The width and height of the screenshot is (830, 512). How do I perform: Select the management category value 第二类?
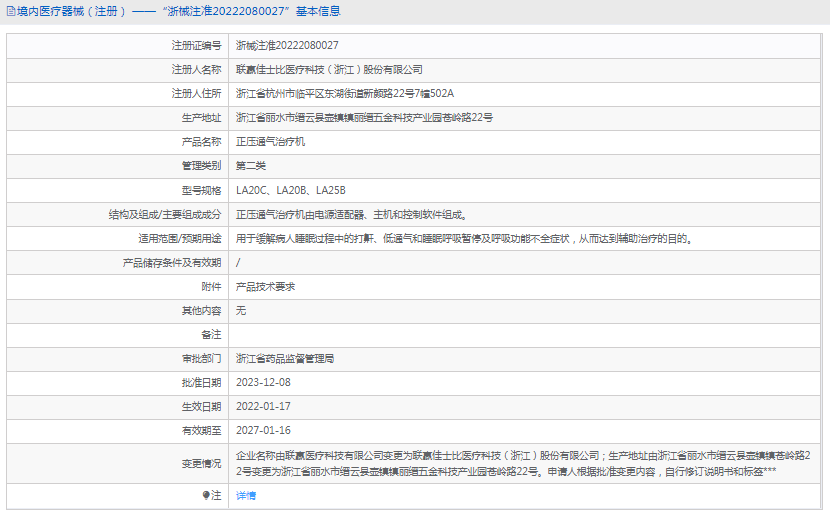pos(251,166)
